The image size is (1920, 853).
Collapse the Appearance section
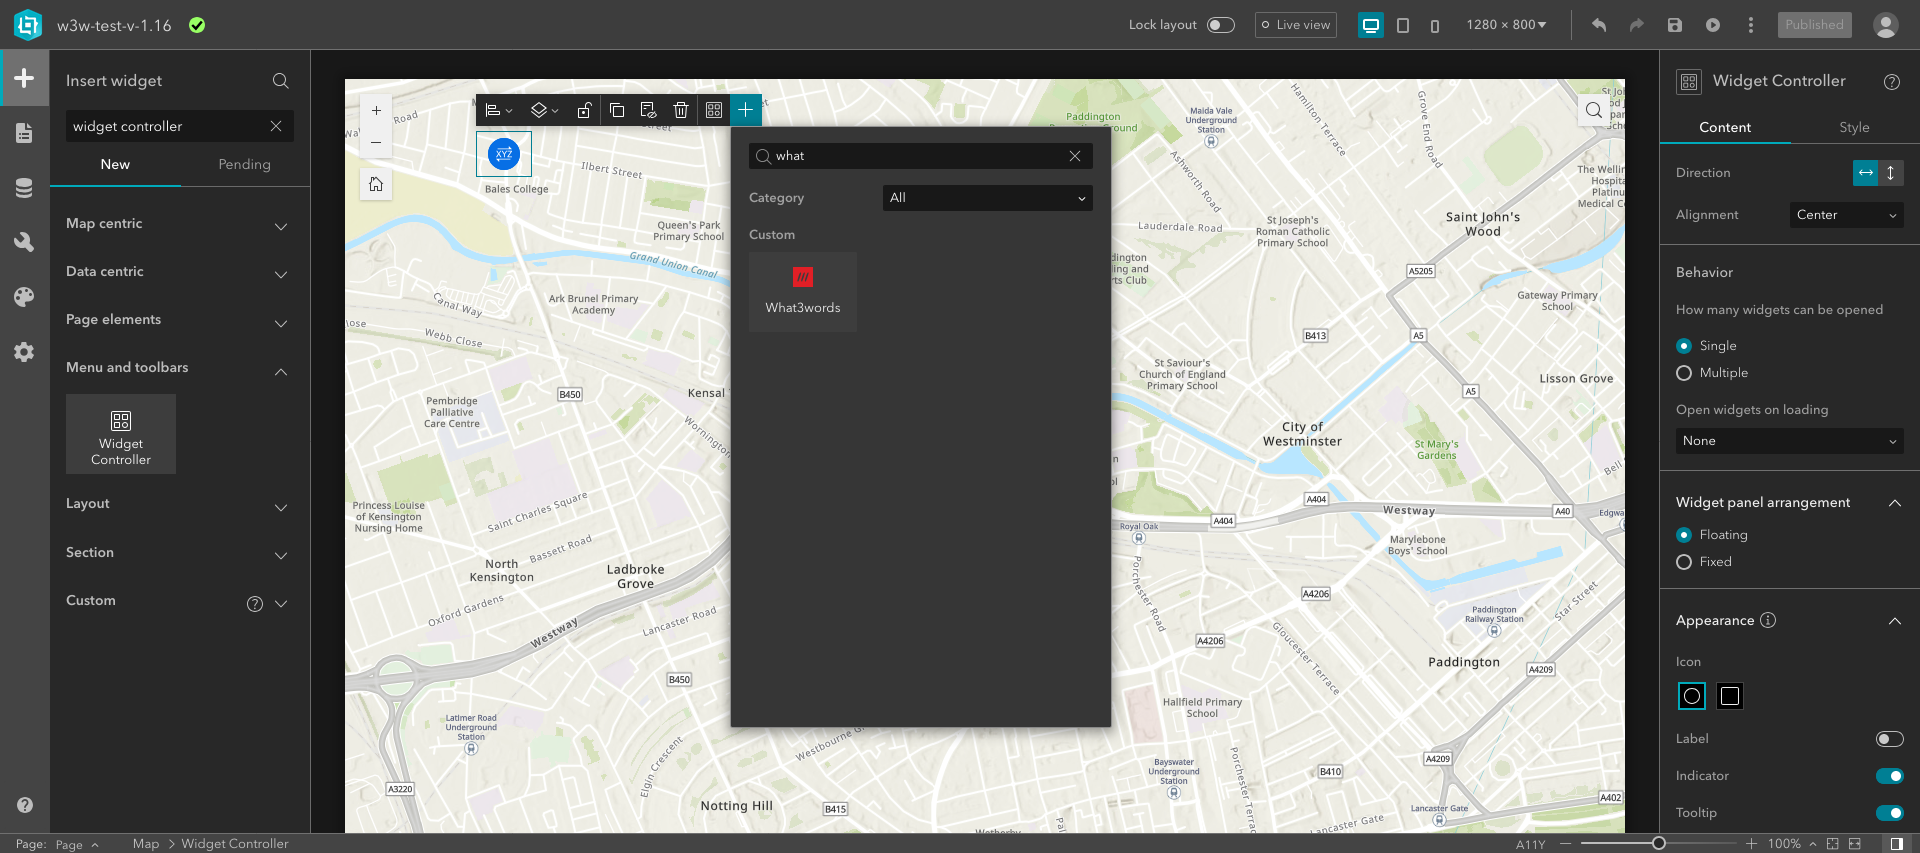tap(1895, 621)
